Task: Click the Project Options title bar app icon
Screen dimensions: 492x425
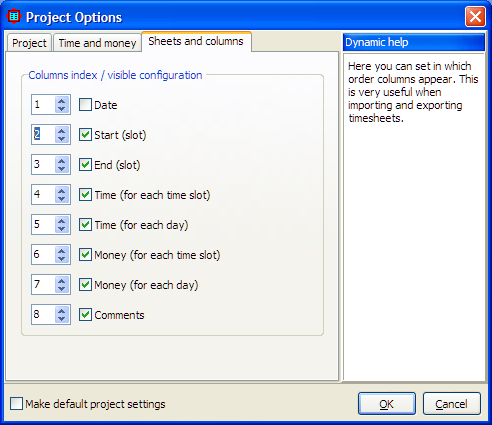Action: tap(14, 16)
